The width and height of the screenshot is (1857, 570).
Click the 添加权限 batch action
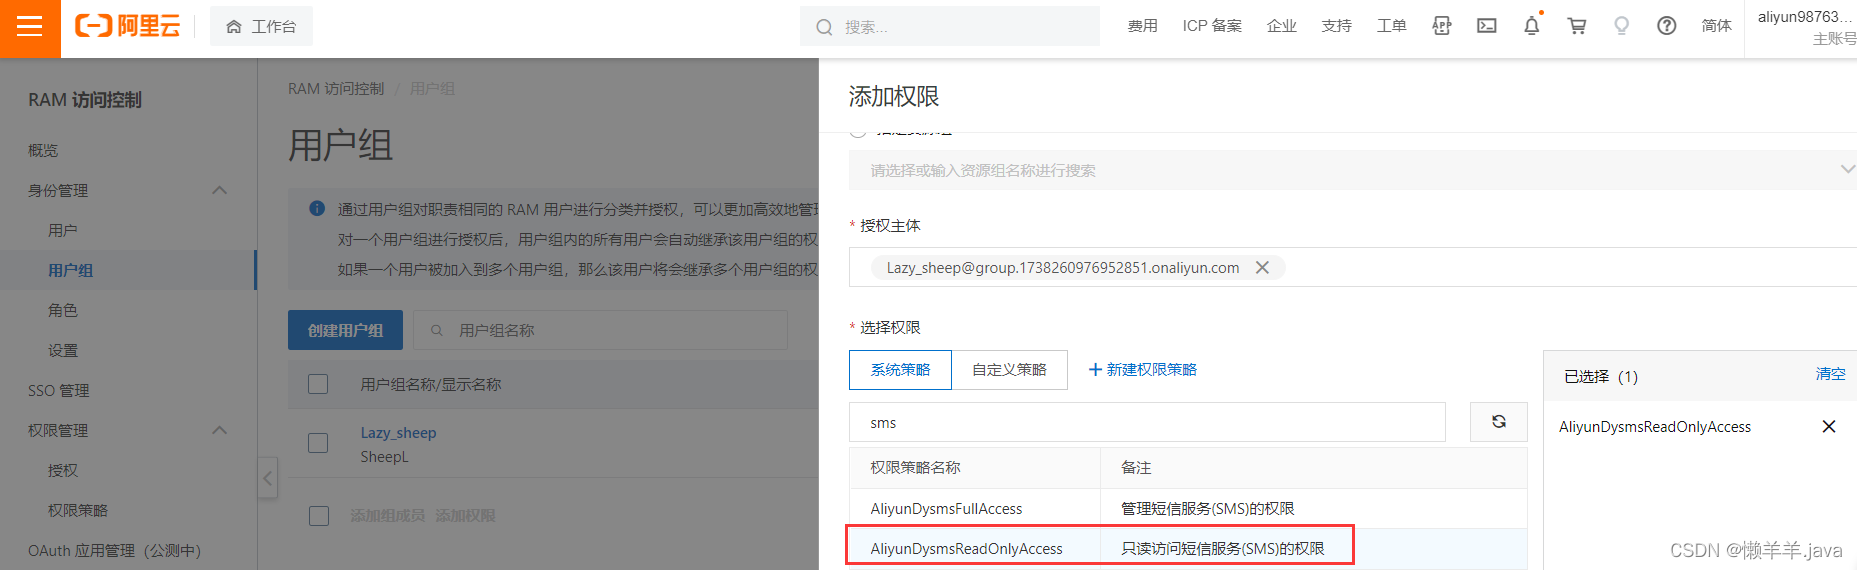coord(465,516)
